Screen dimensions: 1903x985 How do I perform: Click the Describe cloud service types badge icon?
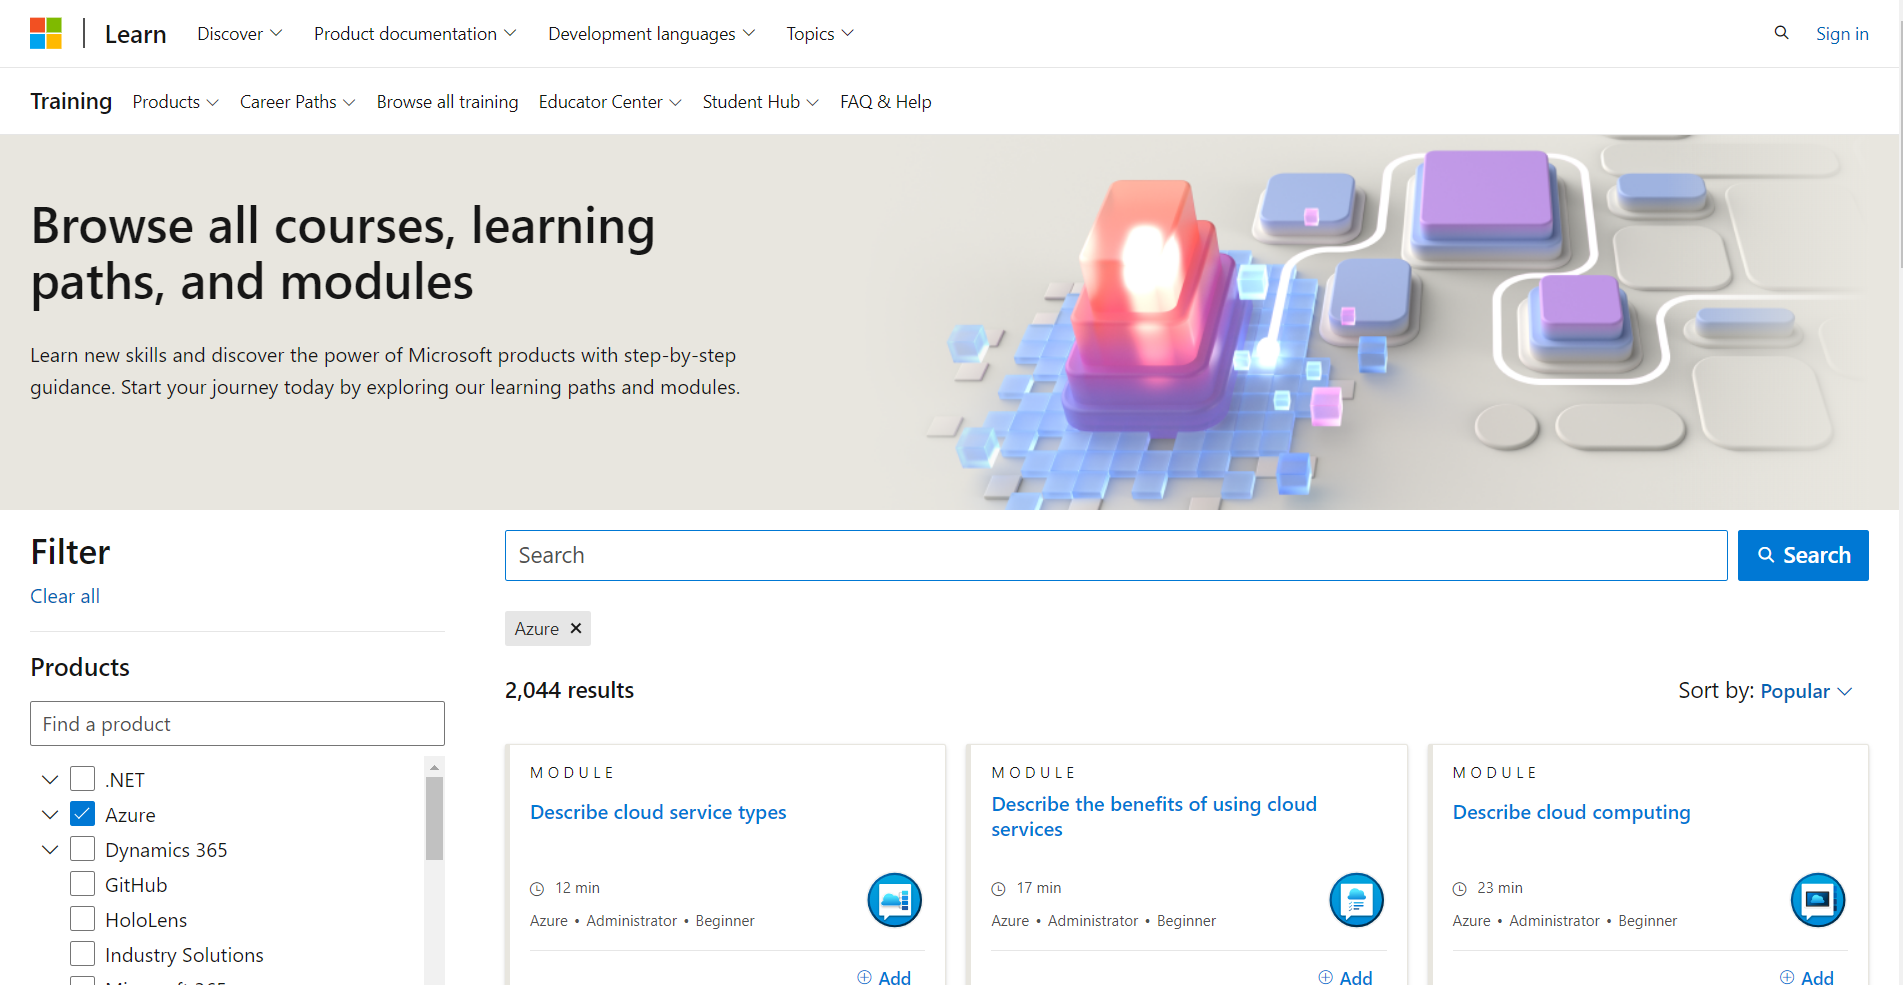(895, 900)
